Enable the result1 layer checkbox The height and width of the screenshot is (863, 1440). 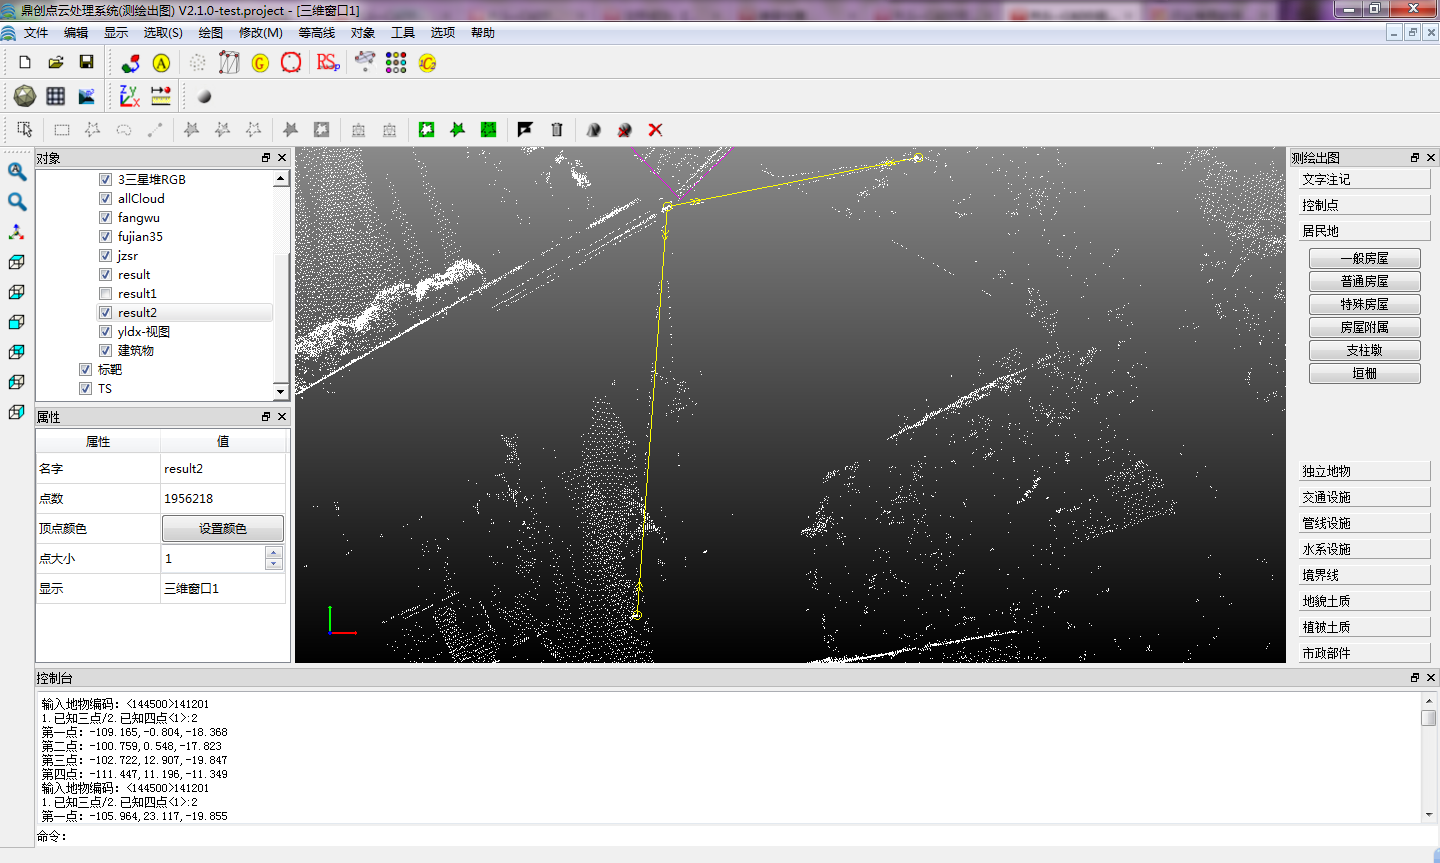click(105, 294)
